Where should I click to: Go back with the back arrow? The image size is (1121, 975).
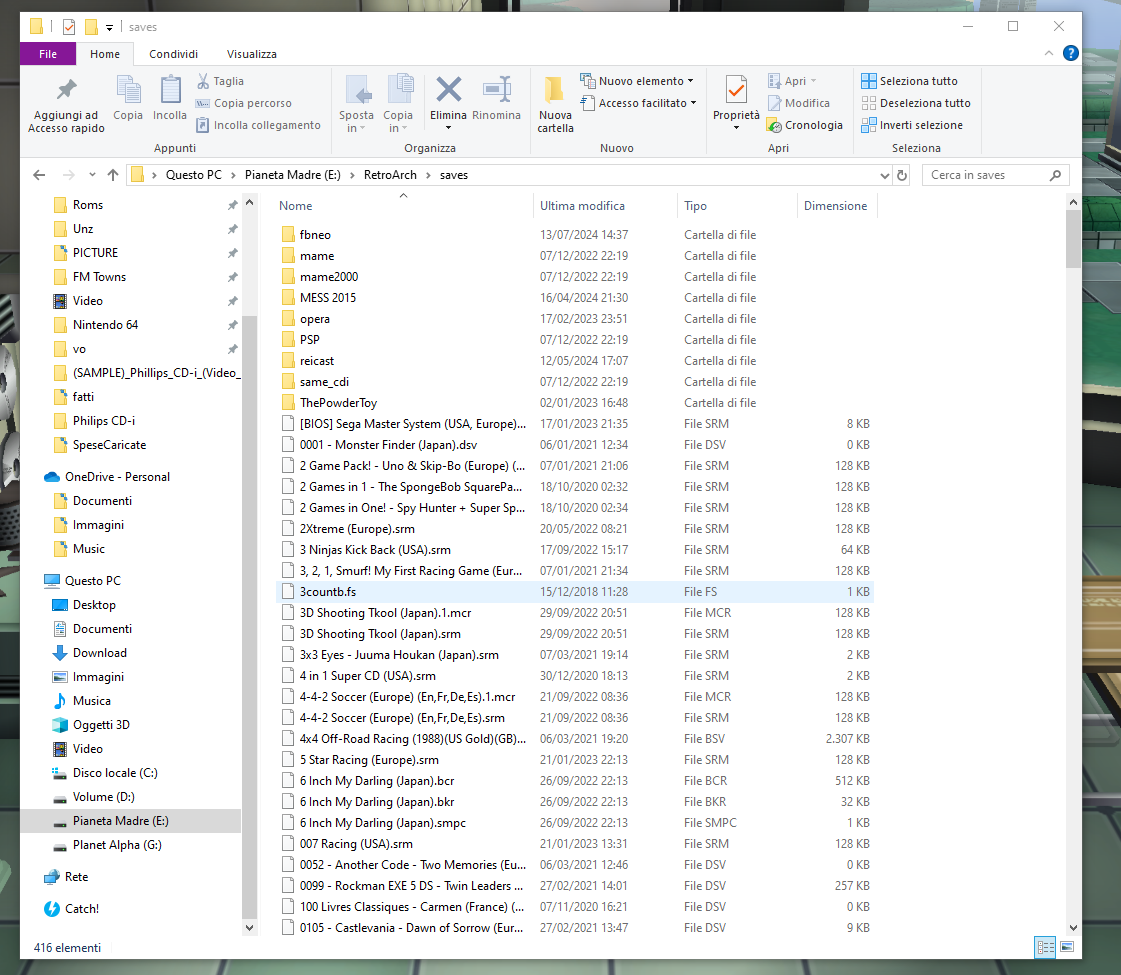39,175
